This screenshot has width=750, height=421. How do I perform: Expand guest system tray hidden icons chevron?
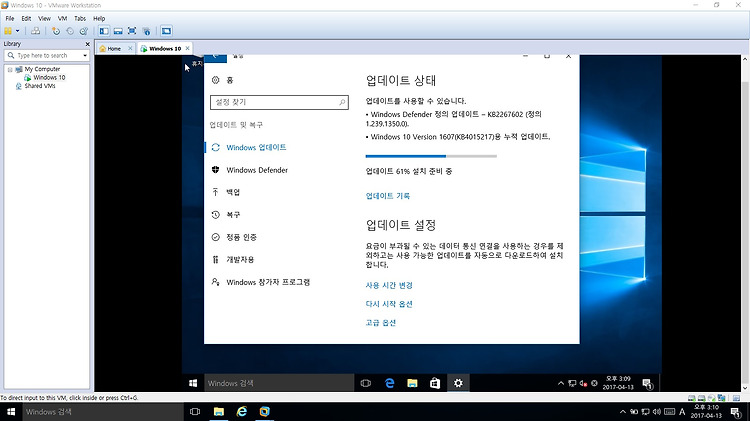point(561,383)
